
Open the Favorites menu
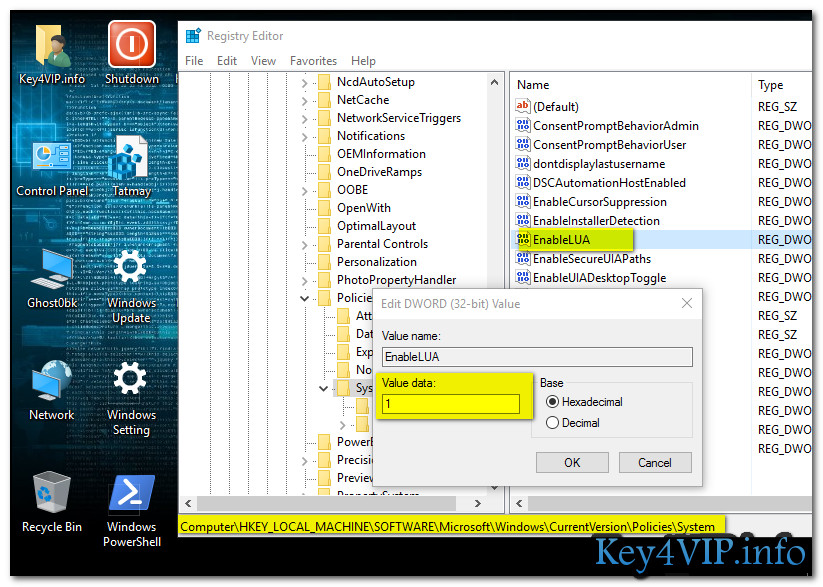313,61
